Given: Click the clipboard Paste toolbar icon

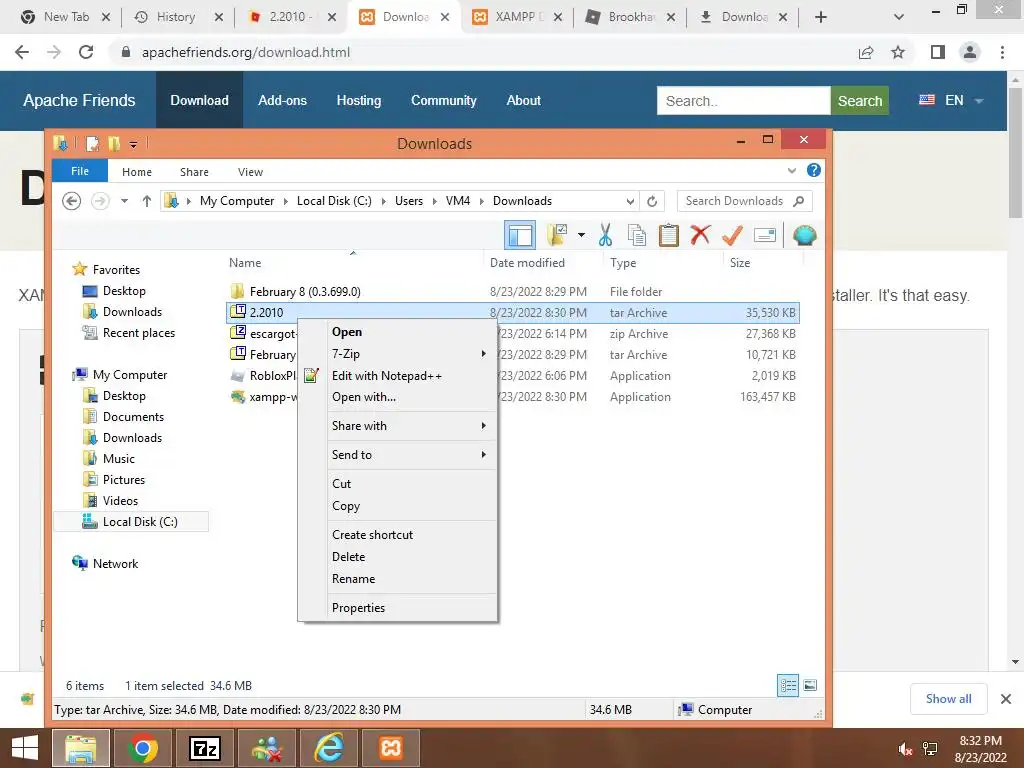Looking at the screenshot, I should pyautogui.click(x=668, y=235).
